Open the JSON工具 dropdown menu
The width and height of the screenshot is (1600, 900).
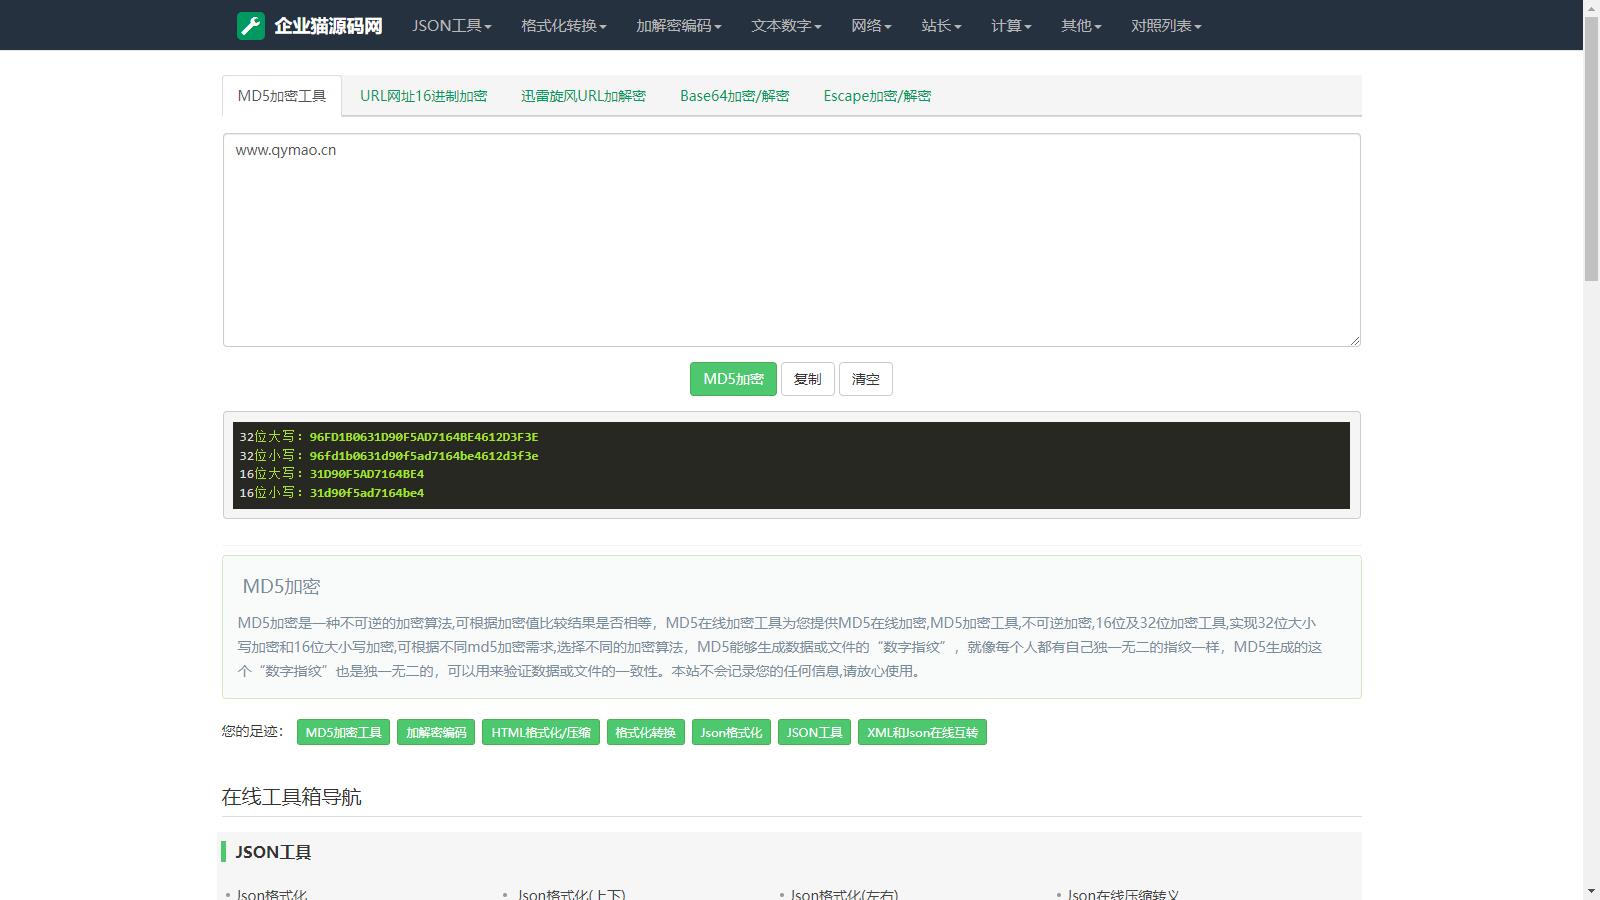[x=451, y=26]
